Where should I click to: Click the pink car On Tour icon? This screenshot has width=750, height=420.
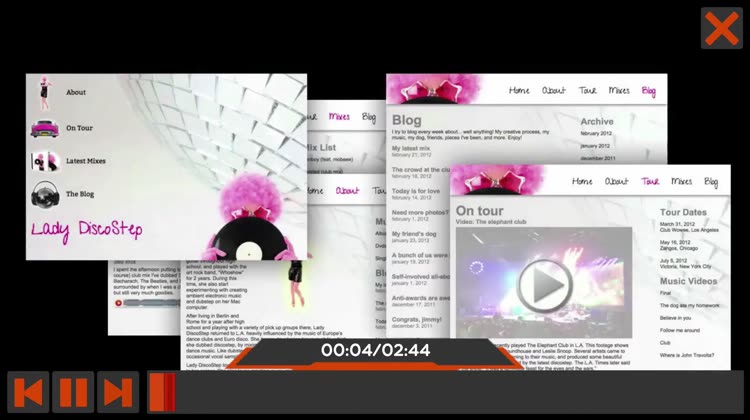click(44, 128)
